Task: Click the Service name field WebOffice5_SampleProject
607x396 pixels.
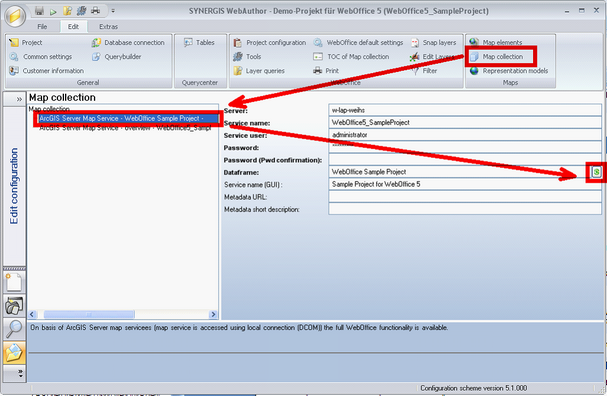Action: pyautogui.click(x=465, y=123)
